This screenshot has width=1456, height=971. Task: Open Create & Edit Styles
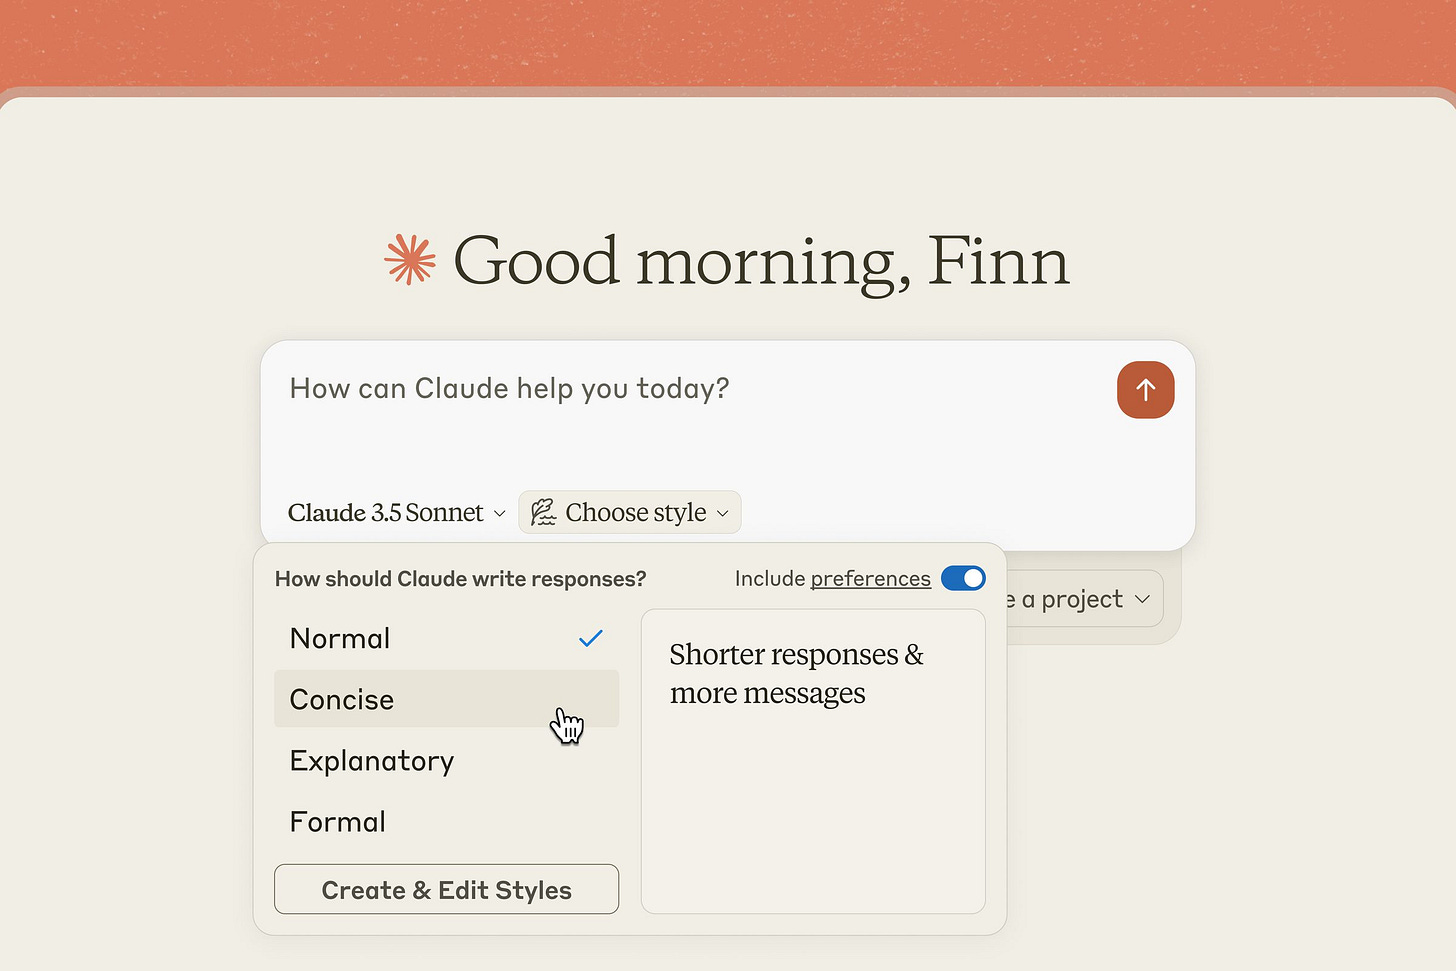point(446,889)
